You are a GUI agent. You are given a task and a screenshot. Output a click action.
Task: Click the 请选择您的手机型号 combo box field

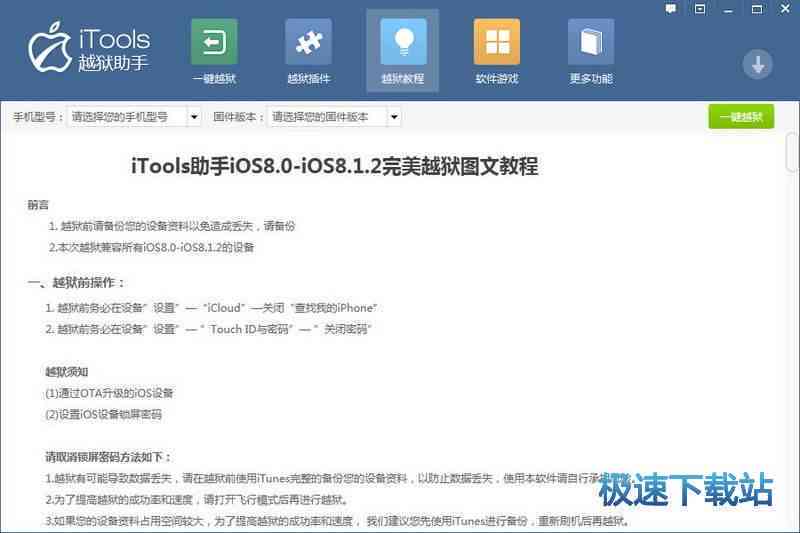[134, 117]
